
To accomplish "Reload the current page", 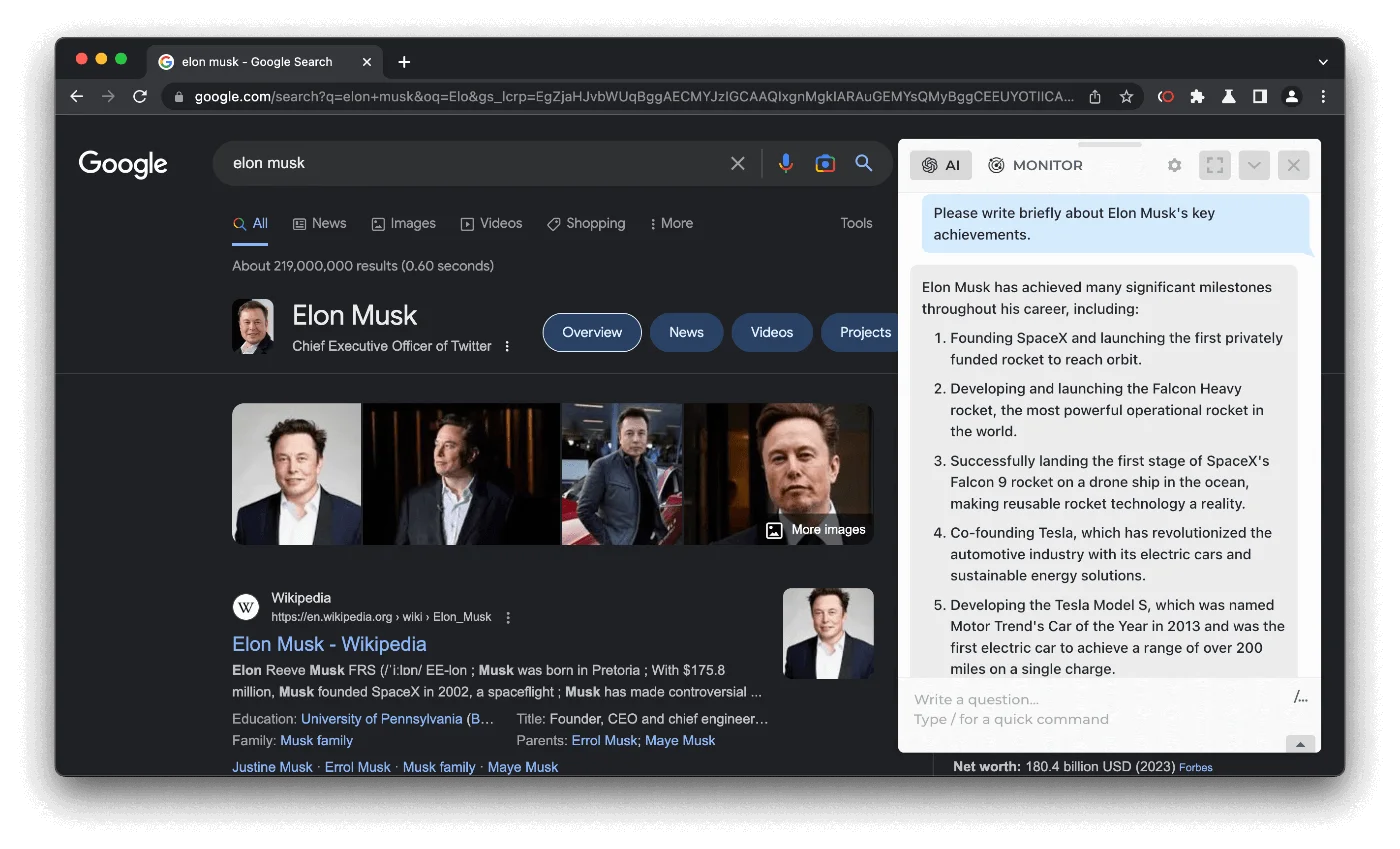I will click(x=140, y=96).
